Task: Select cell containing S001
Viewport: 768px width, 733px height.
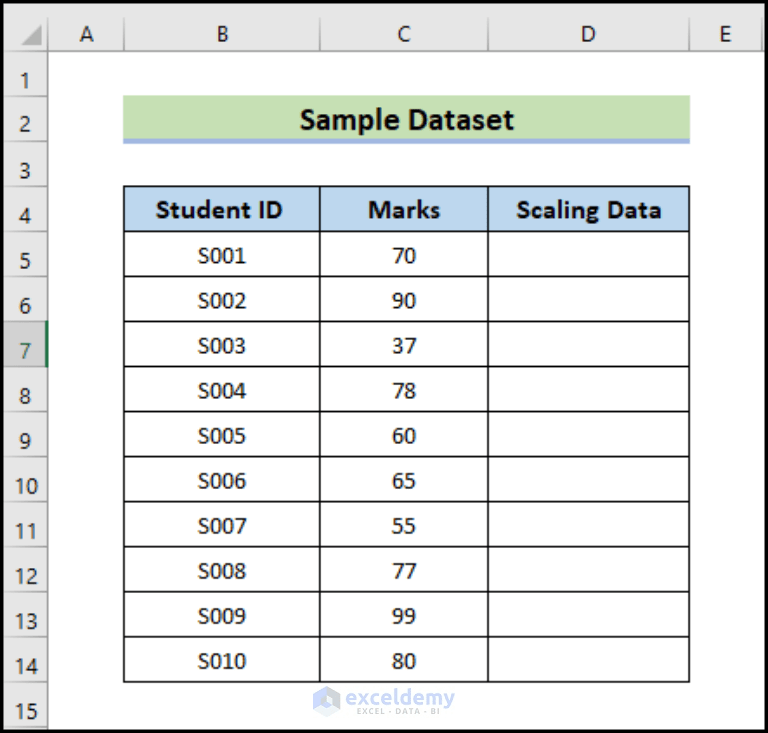Action: point(222,254)
